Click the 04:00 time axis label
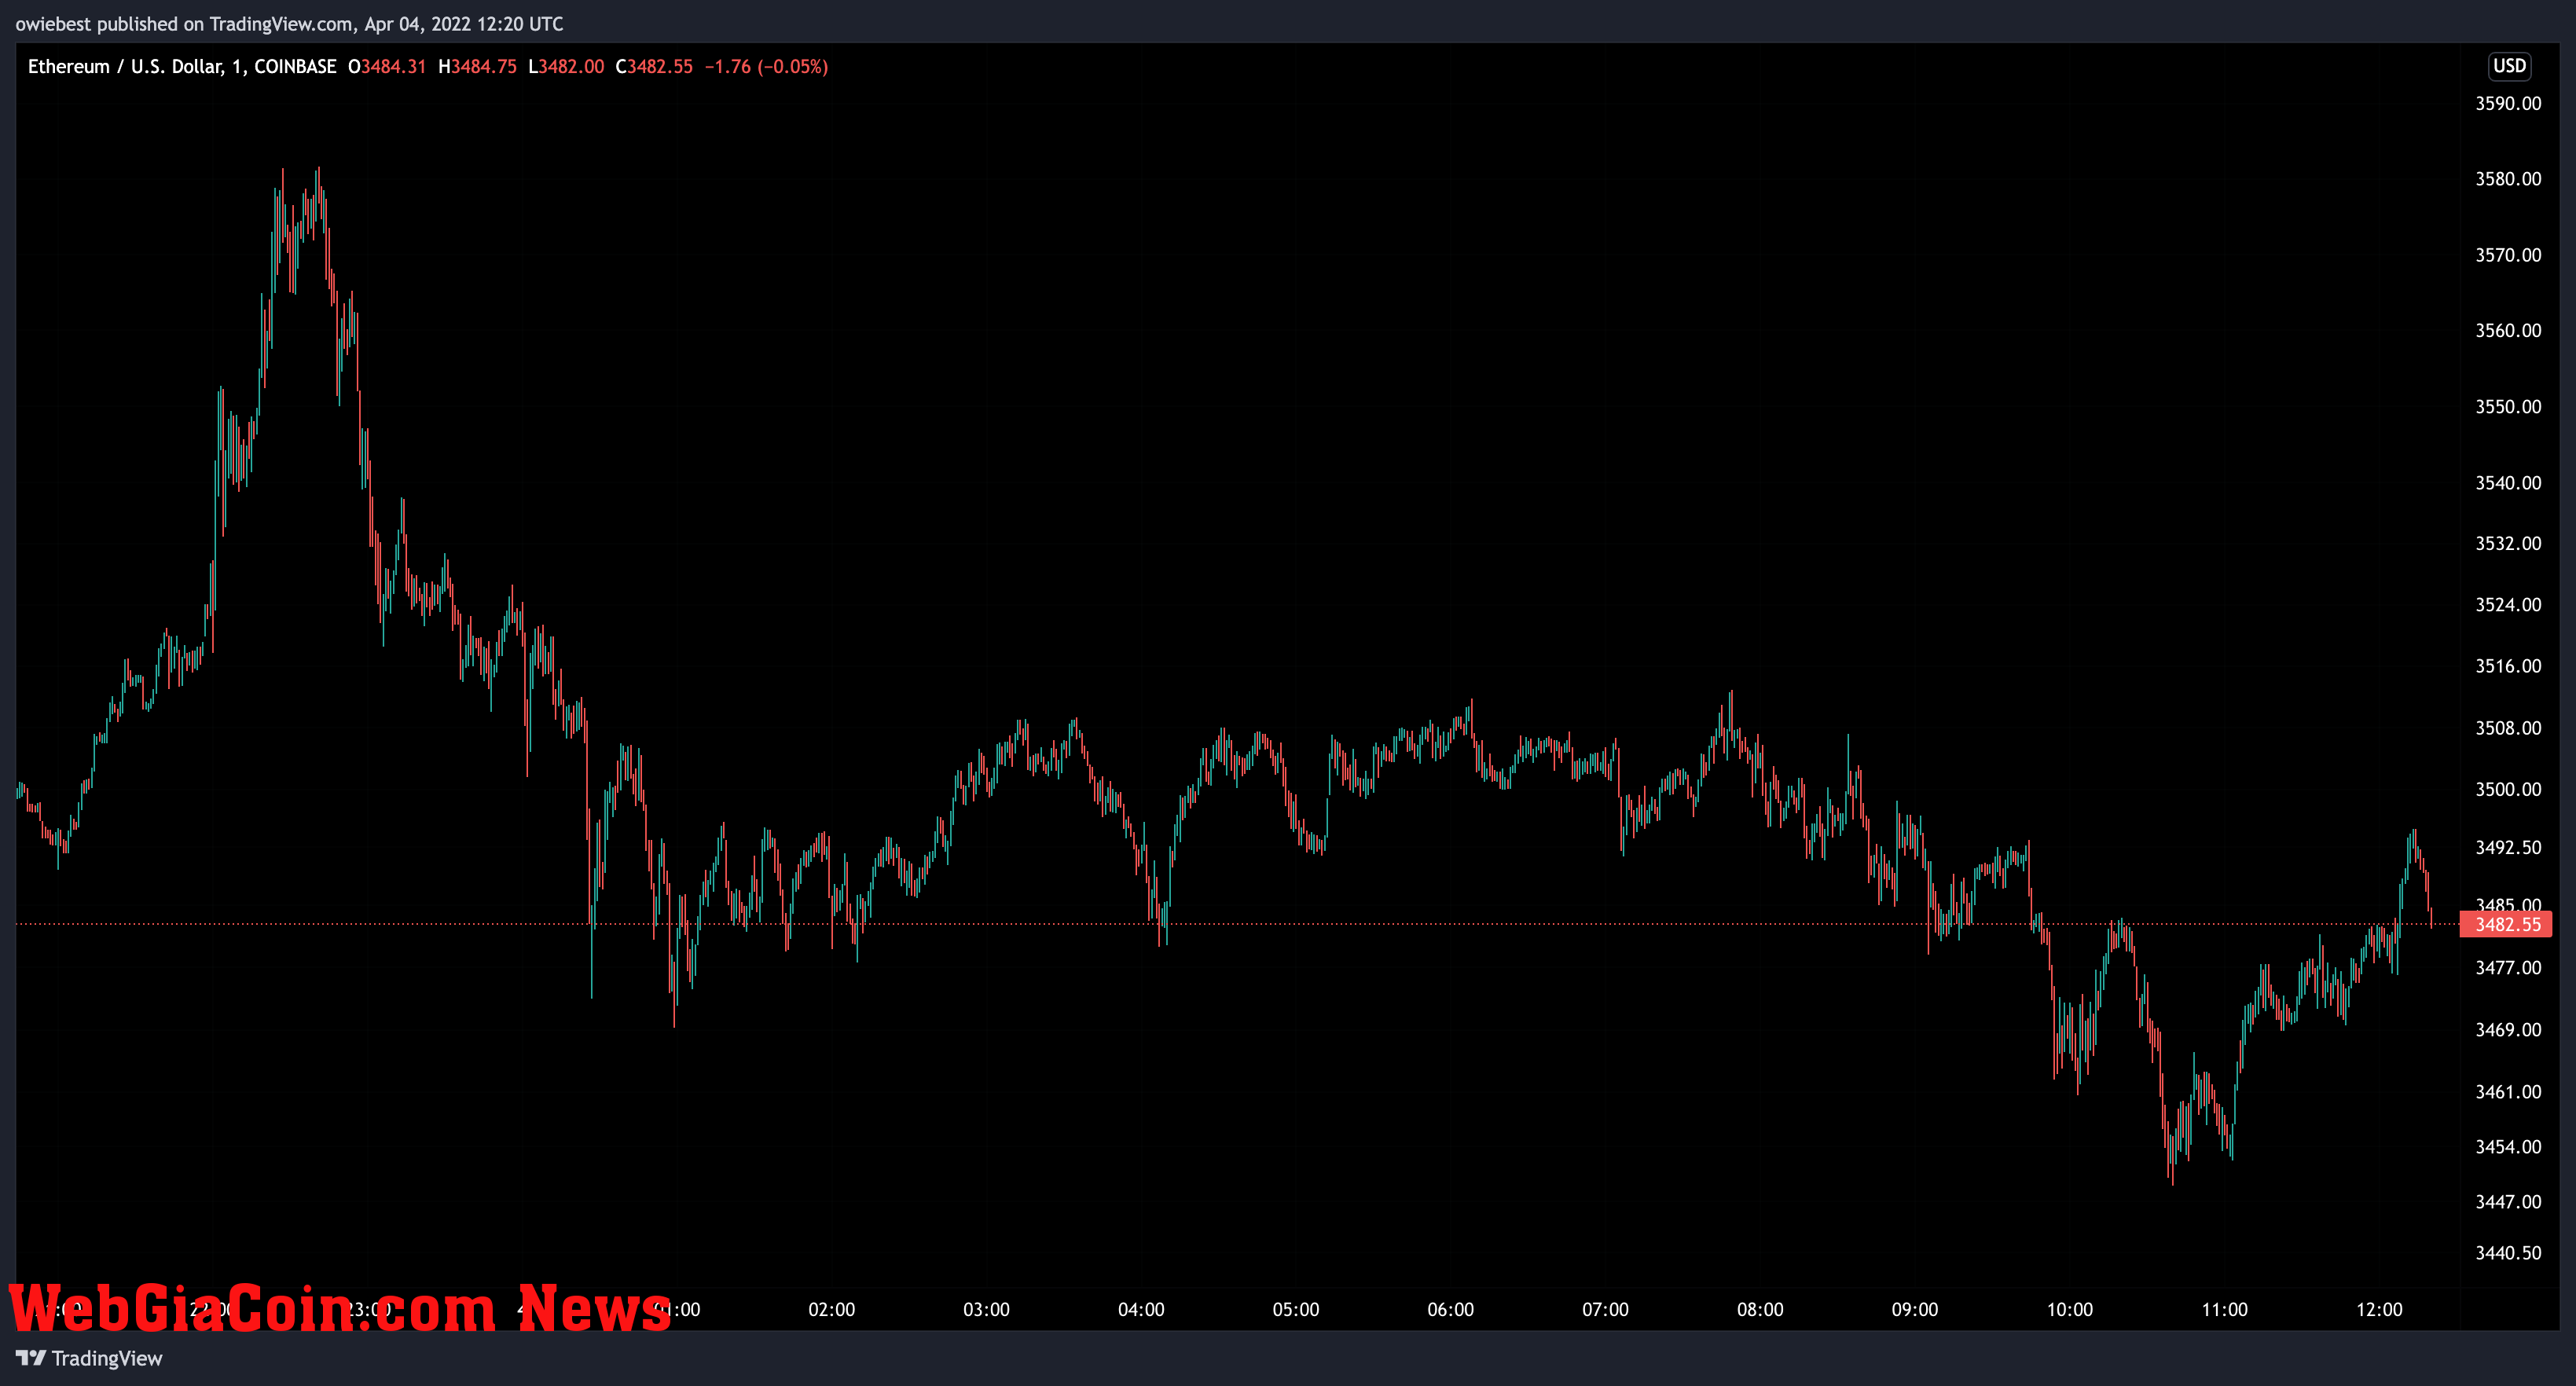 [x=1141, y=1309]
